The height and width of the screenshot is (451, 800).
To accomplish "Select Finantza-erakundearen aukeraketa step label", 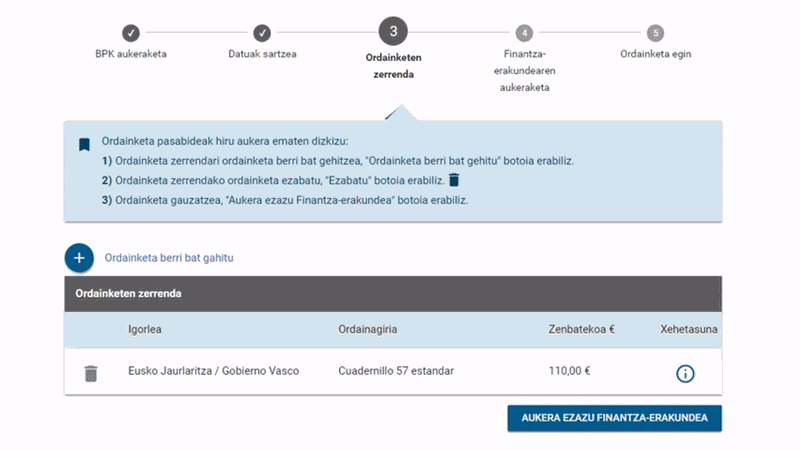I will [x=524, y=70].
